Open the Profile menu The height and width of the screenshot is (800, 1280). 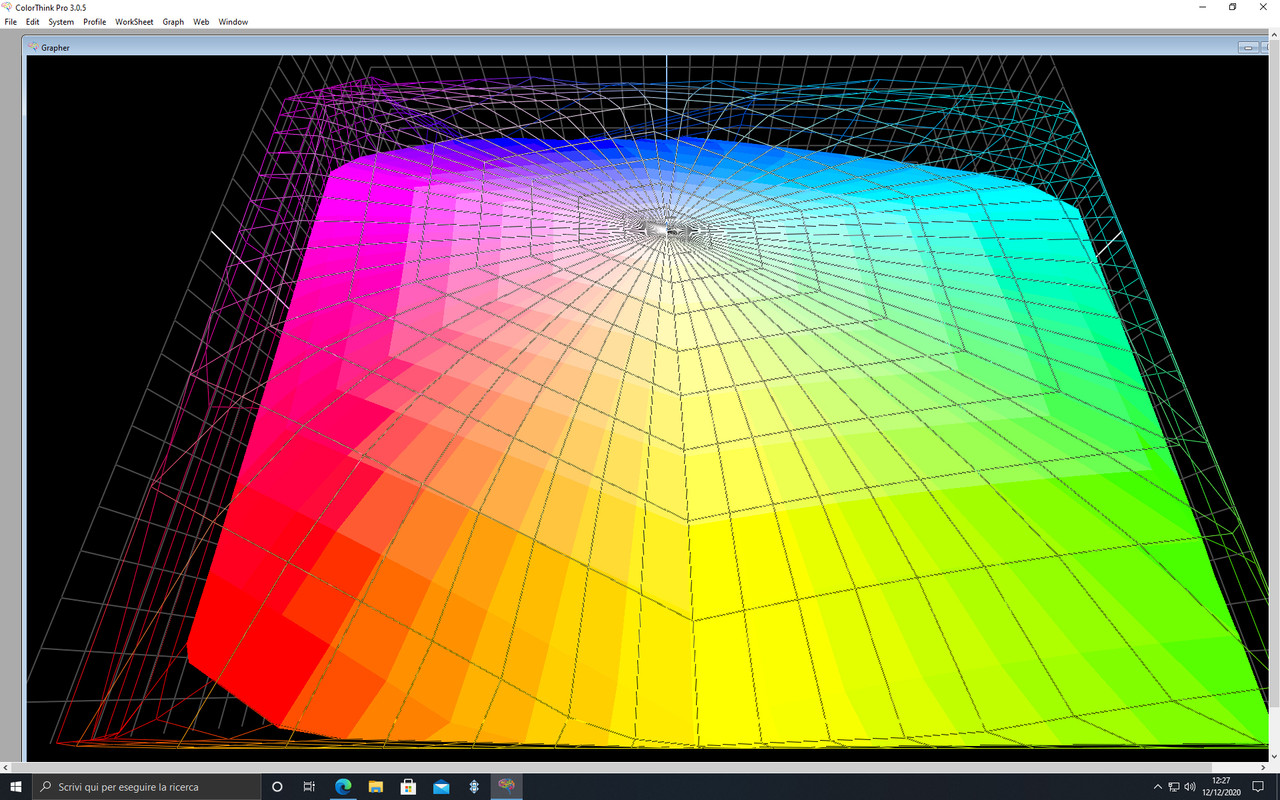(x=94, y=21)
